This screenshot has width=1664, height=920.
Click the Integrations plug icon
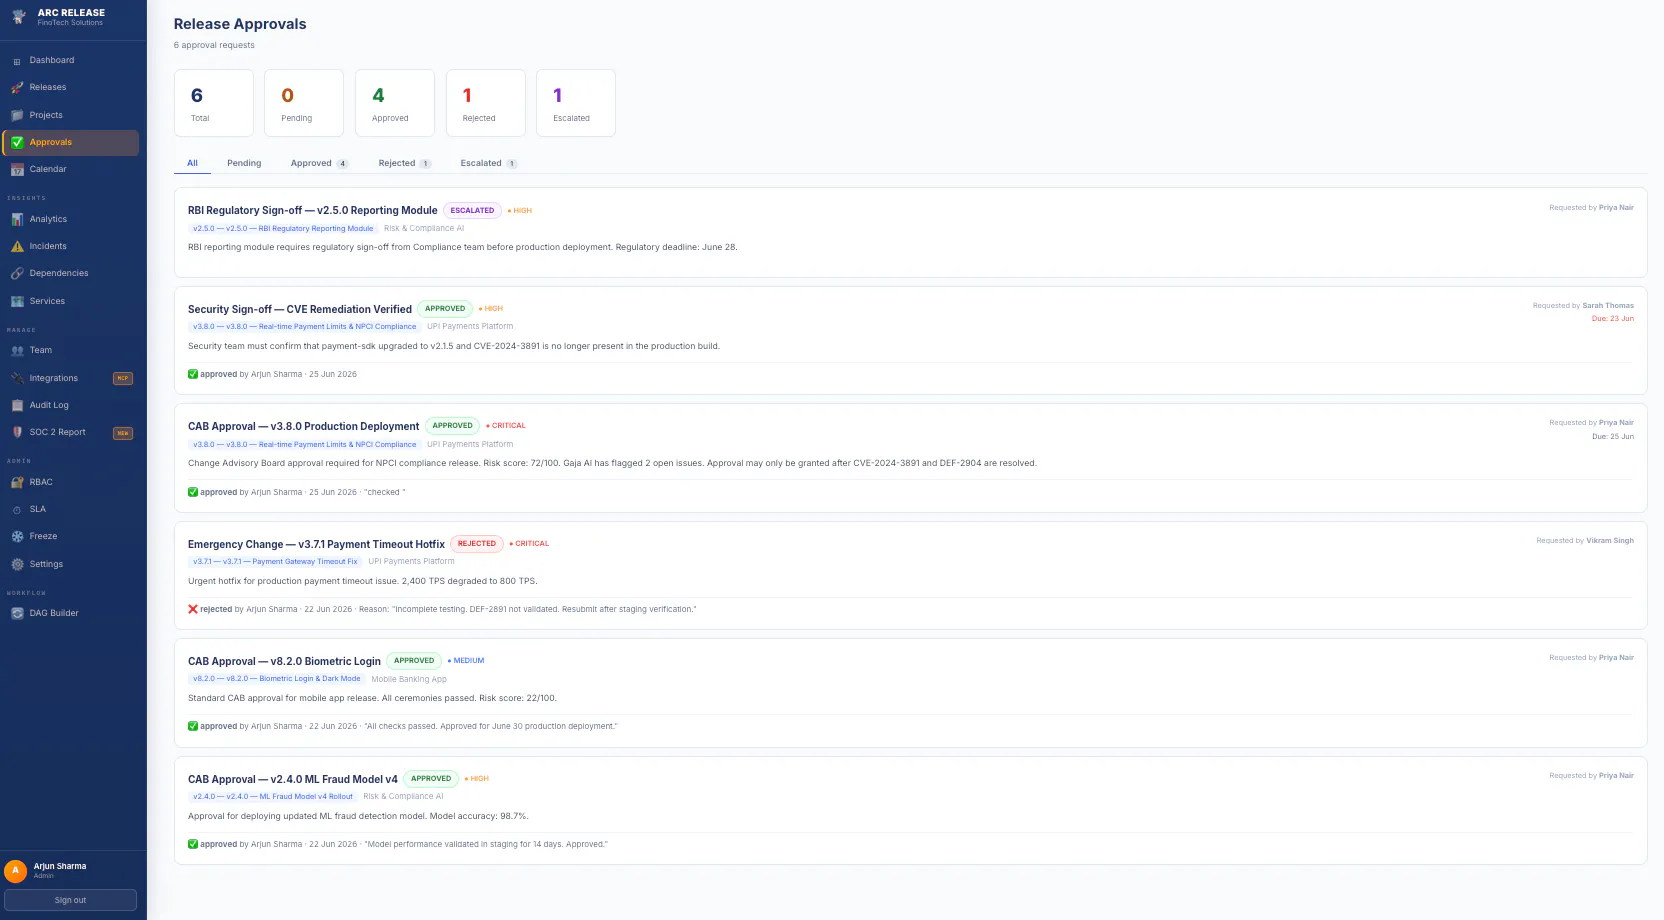pyautogui.click(x=17, y=378)
